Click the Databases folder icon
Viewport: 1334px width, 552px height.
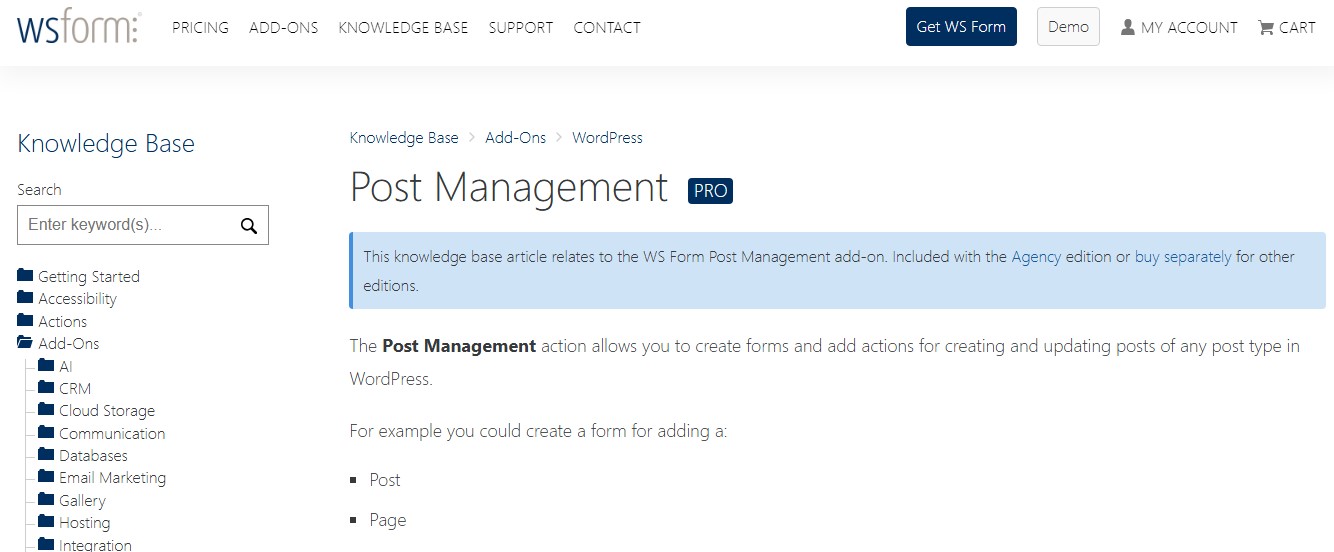point(46,454)
